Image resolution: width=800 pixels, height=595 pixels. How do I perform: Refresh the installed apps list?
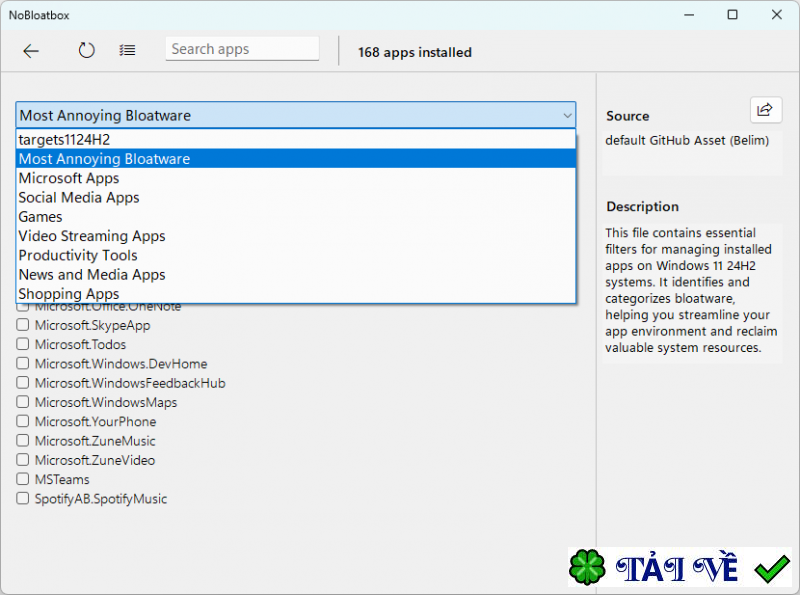pyautogui.click(x=86, y=50)
